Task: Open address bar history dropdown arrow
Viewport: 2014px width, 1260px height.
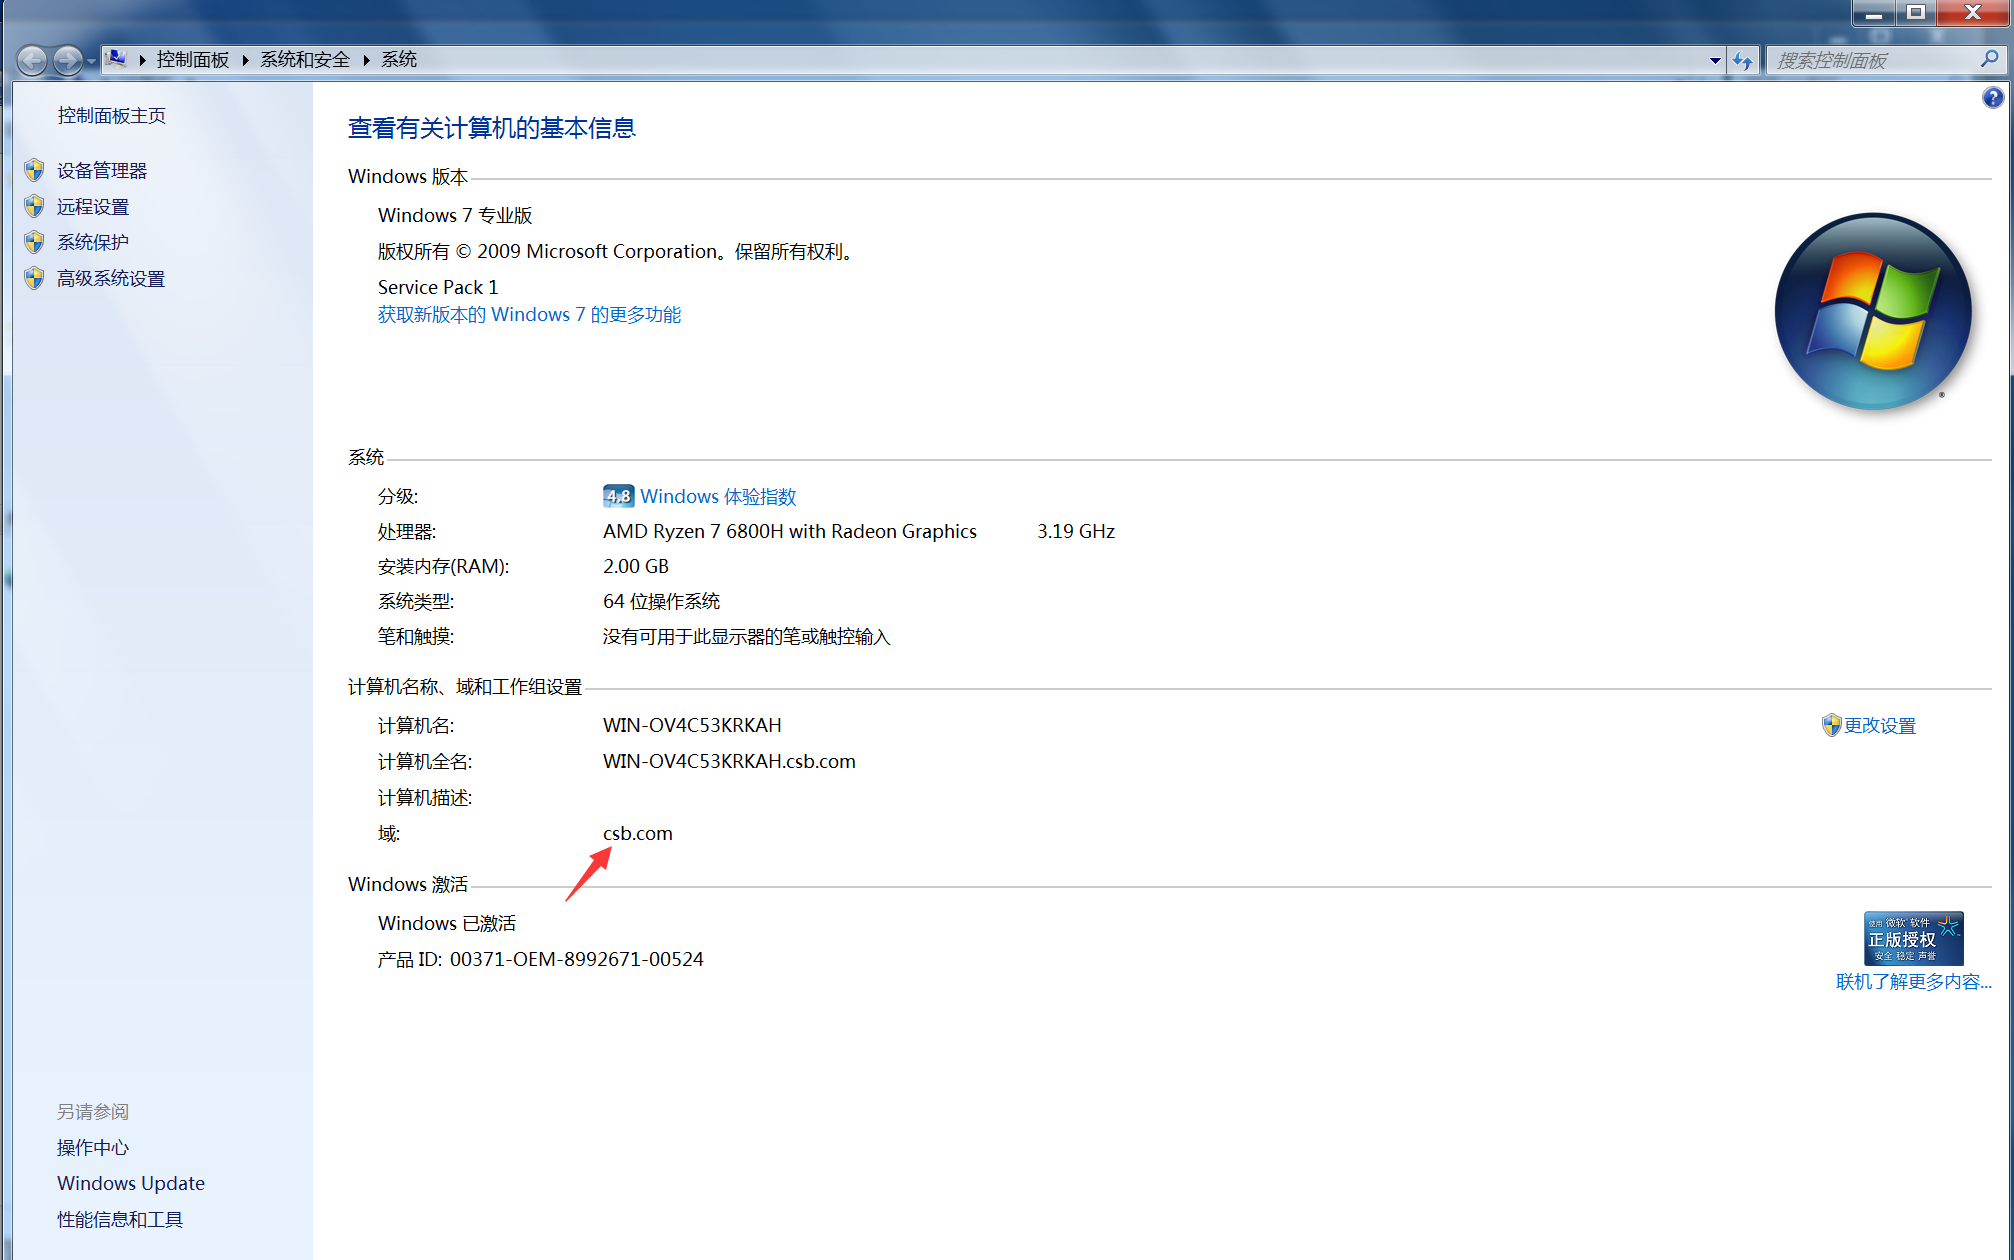Action: point(1715,61)
